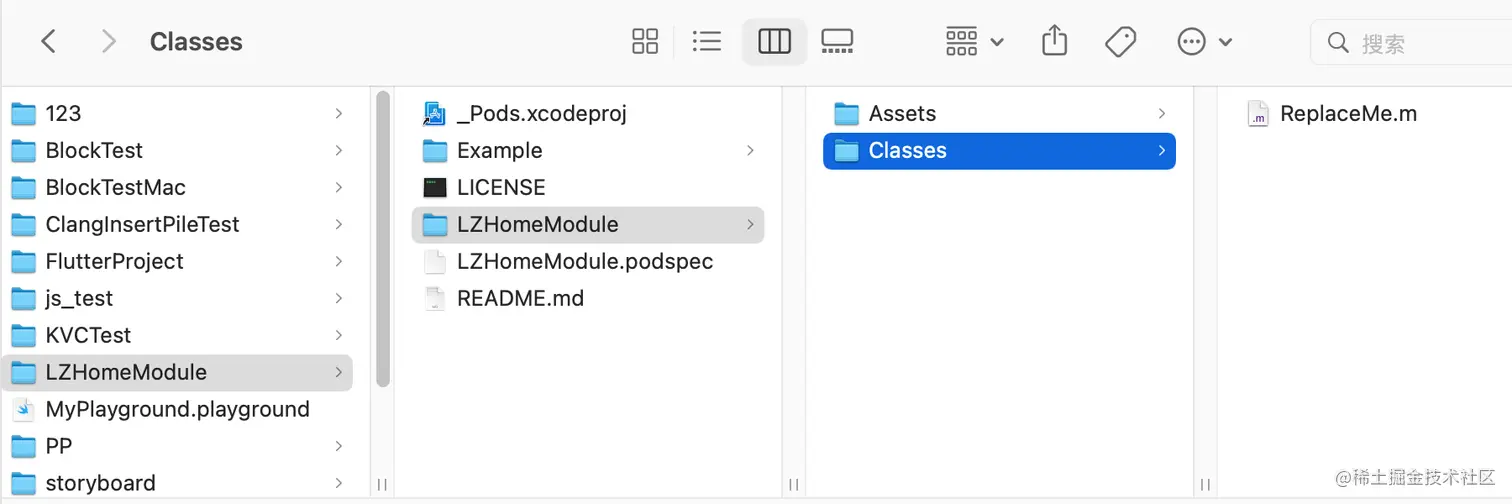The height and width of the screenshot is (504, 1512).
Task: Click the _Pods.xcodeproj file icon
Action: point(434,113)
